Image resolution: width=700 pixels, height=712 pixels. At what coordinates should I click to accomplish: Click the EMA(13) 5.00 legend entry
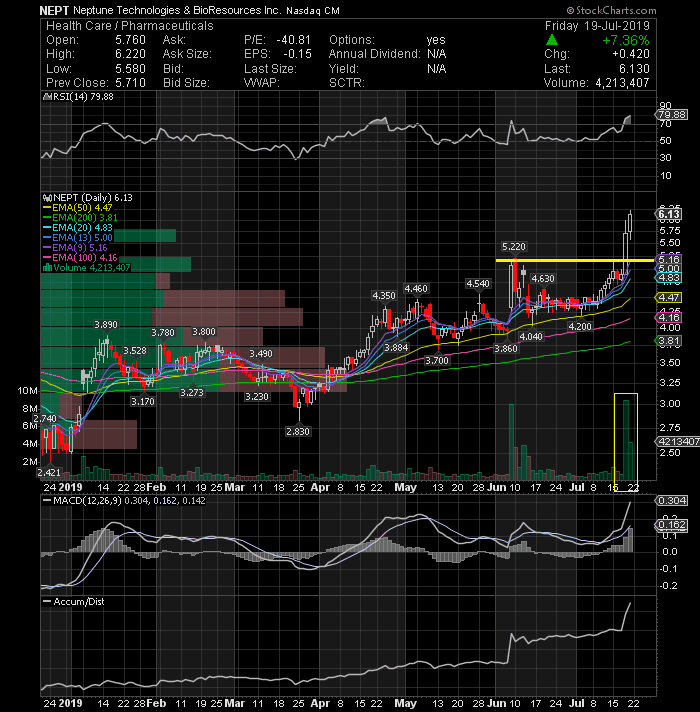pyautogui.click(x=78, y=237)
